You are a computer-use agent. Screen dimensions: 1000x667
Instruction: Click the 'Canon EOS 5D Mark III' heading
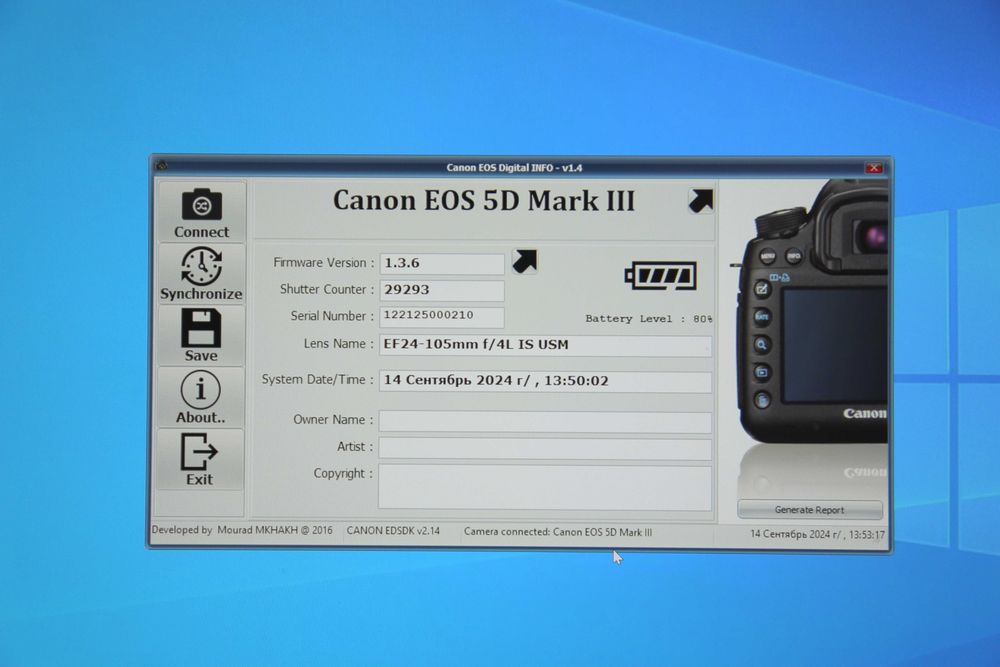point(484,200)
